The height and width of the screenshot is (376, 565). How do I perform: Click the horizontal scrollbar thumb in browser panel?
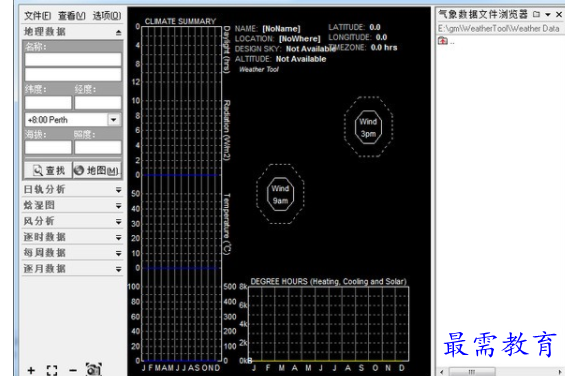click(472, 372)
